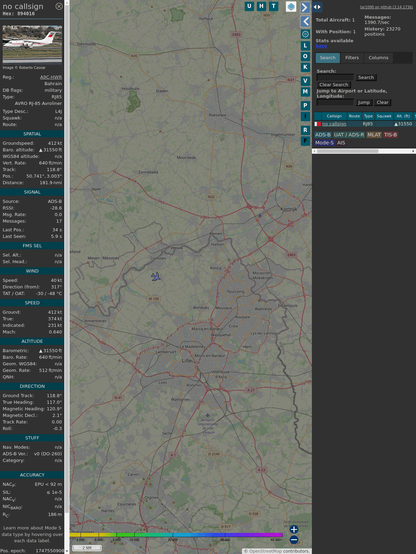Click the Bahrain flag in aircraft table
The image size is (416, 554).
point(318,124)
